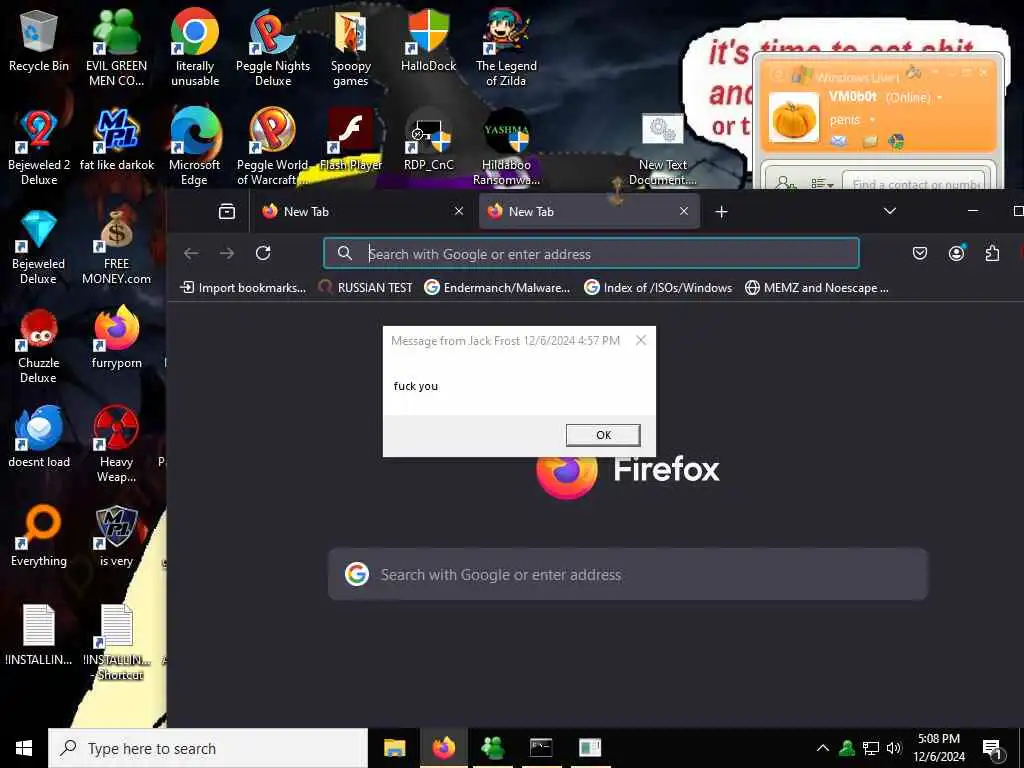Click the Google search box on the New Tab page
1024x768 pixels.
[628, 574]
